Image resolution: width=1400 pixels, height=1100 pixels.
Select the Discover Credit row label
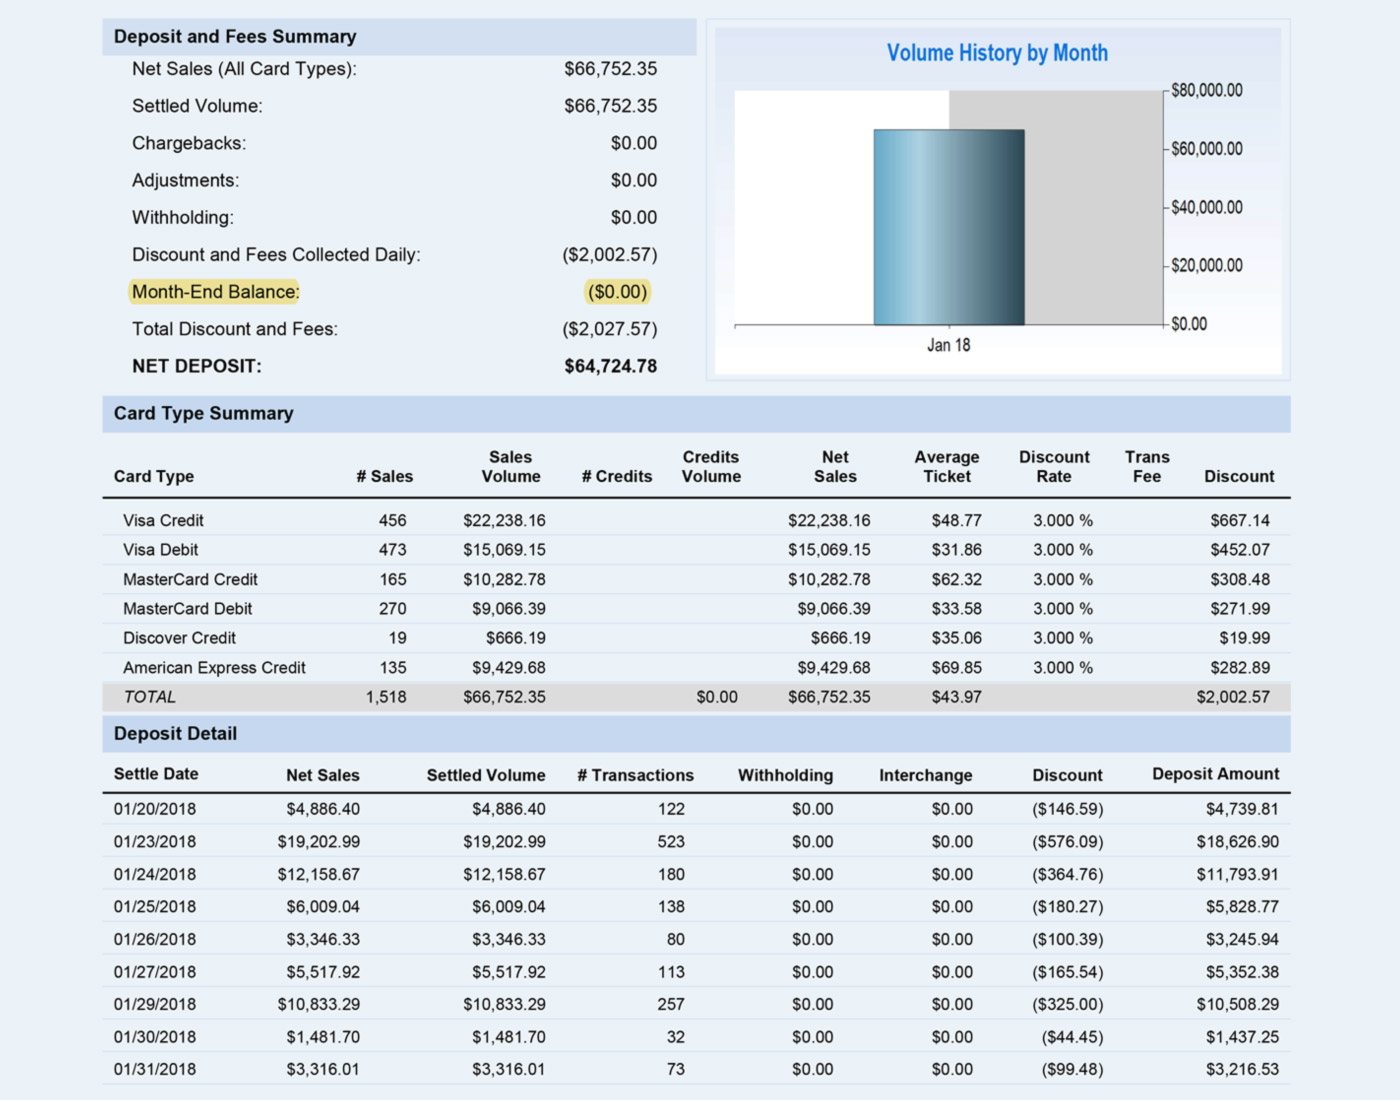point(179,638)
